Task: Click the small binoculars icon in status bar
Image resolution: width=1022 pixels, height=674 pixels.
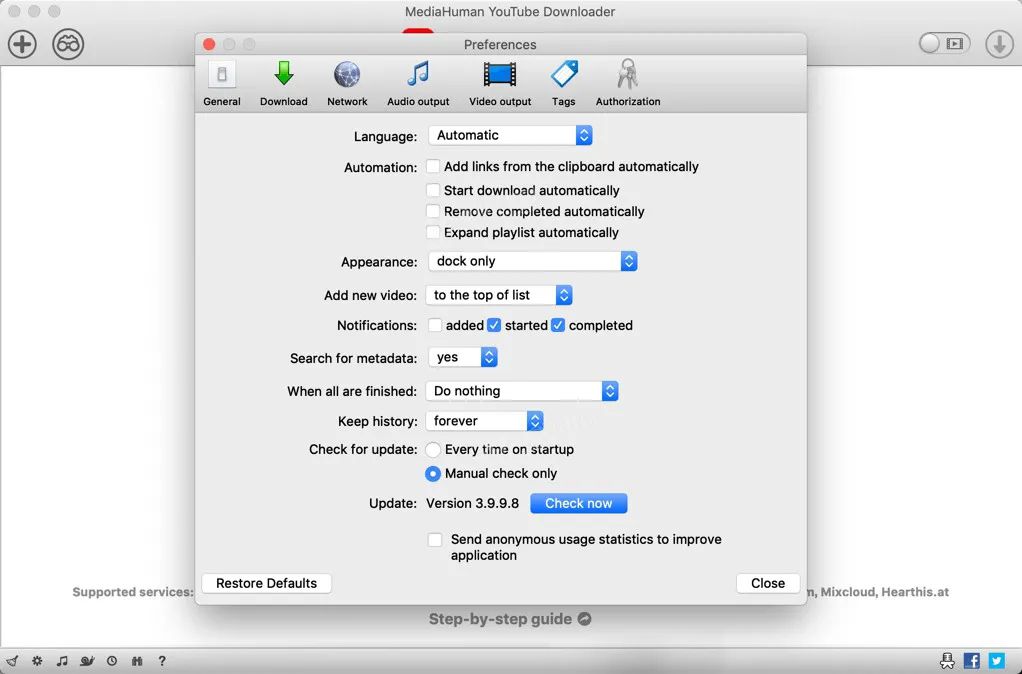Action: tap(137, 661)
